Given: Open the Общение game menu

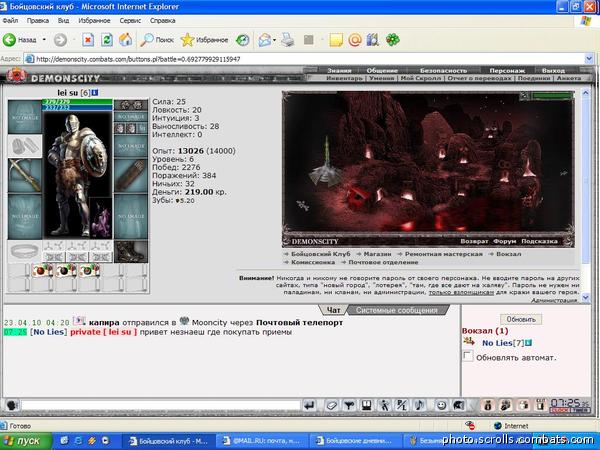Looking at the screenshot, I should click(x=382, y=70).
